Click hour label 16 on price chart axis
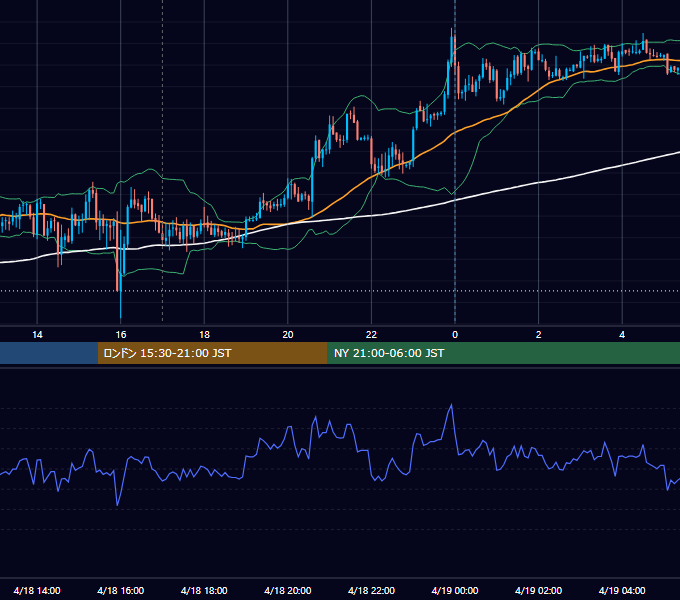 [121, 334]
